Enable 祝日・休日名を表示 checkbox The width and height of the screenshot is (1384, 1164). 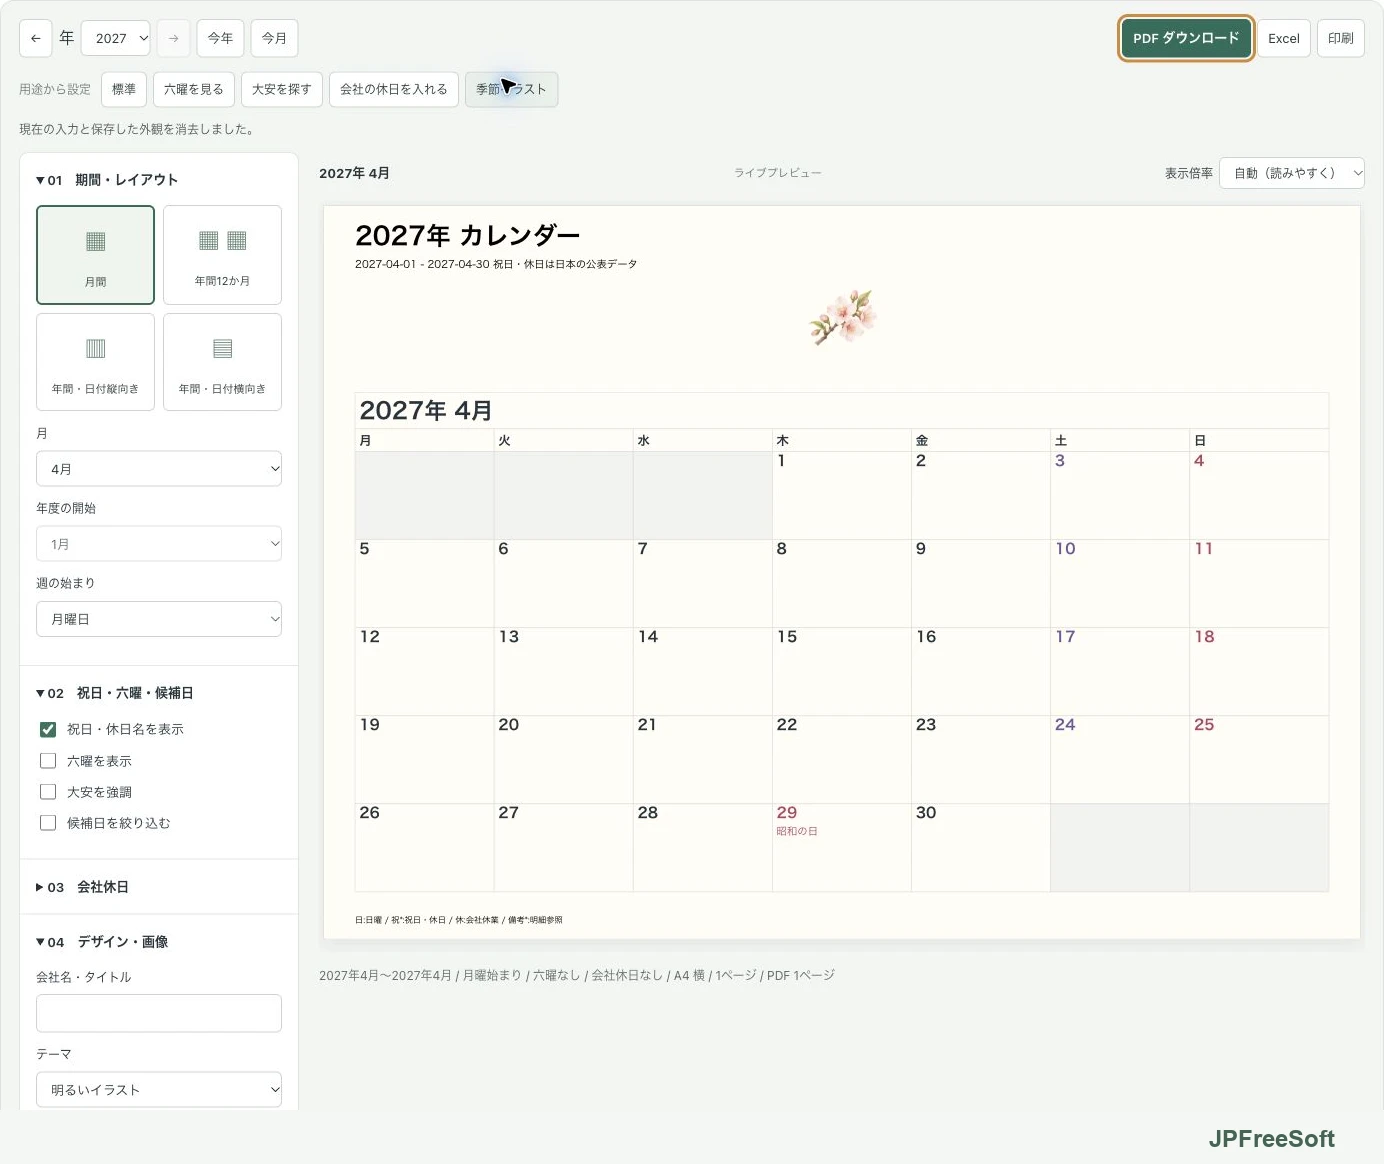click(48, 729)
